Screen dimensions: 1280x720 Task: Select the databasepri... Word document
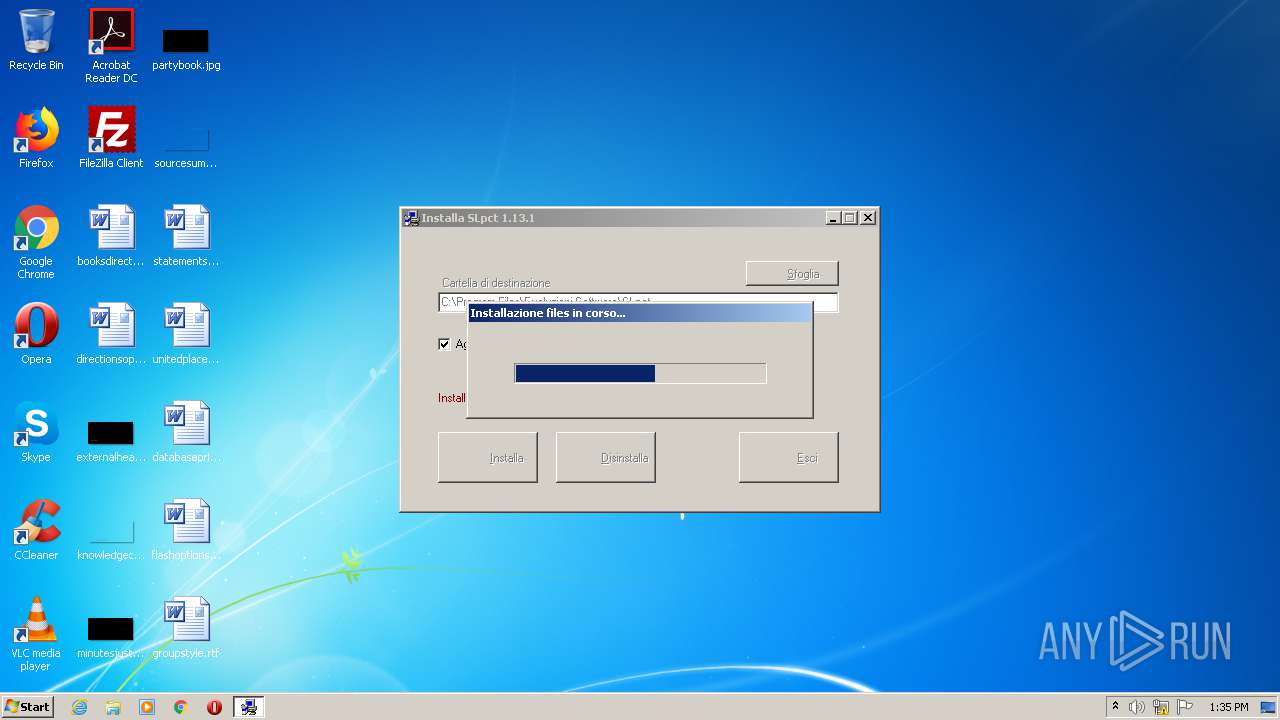186,432
